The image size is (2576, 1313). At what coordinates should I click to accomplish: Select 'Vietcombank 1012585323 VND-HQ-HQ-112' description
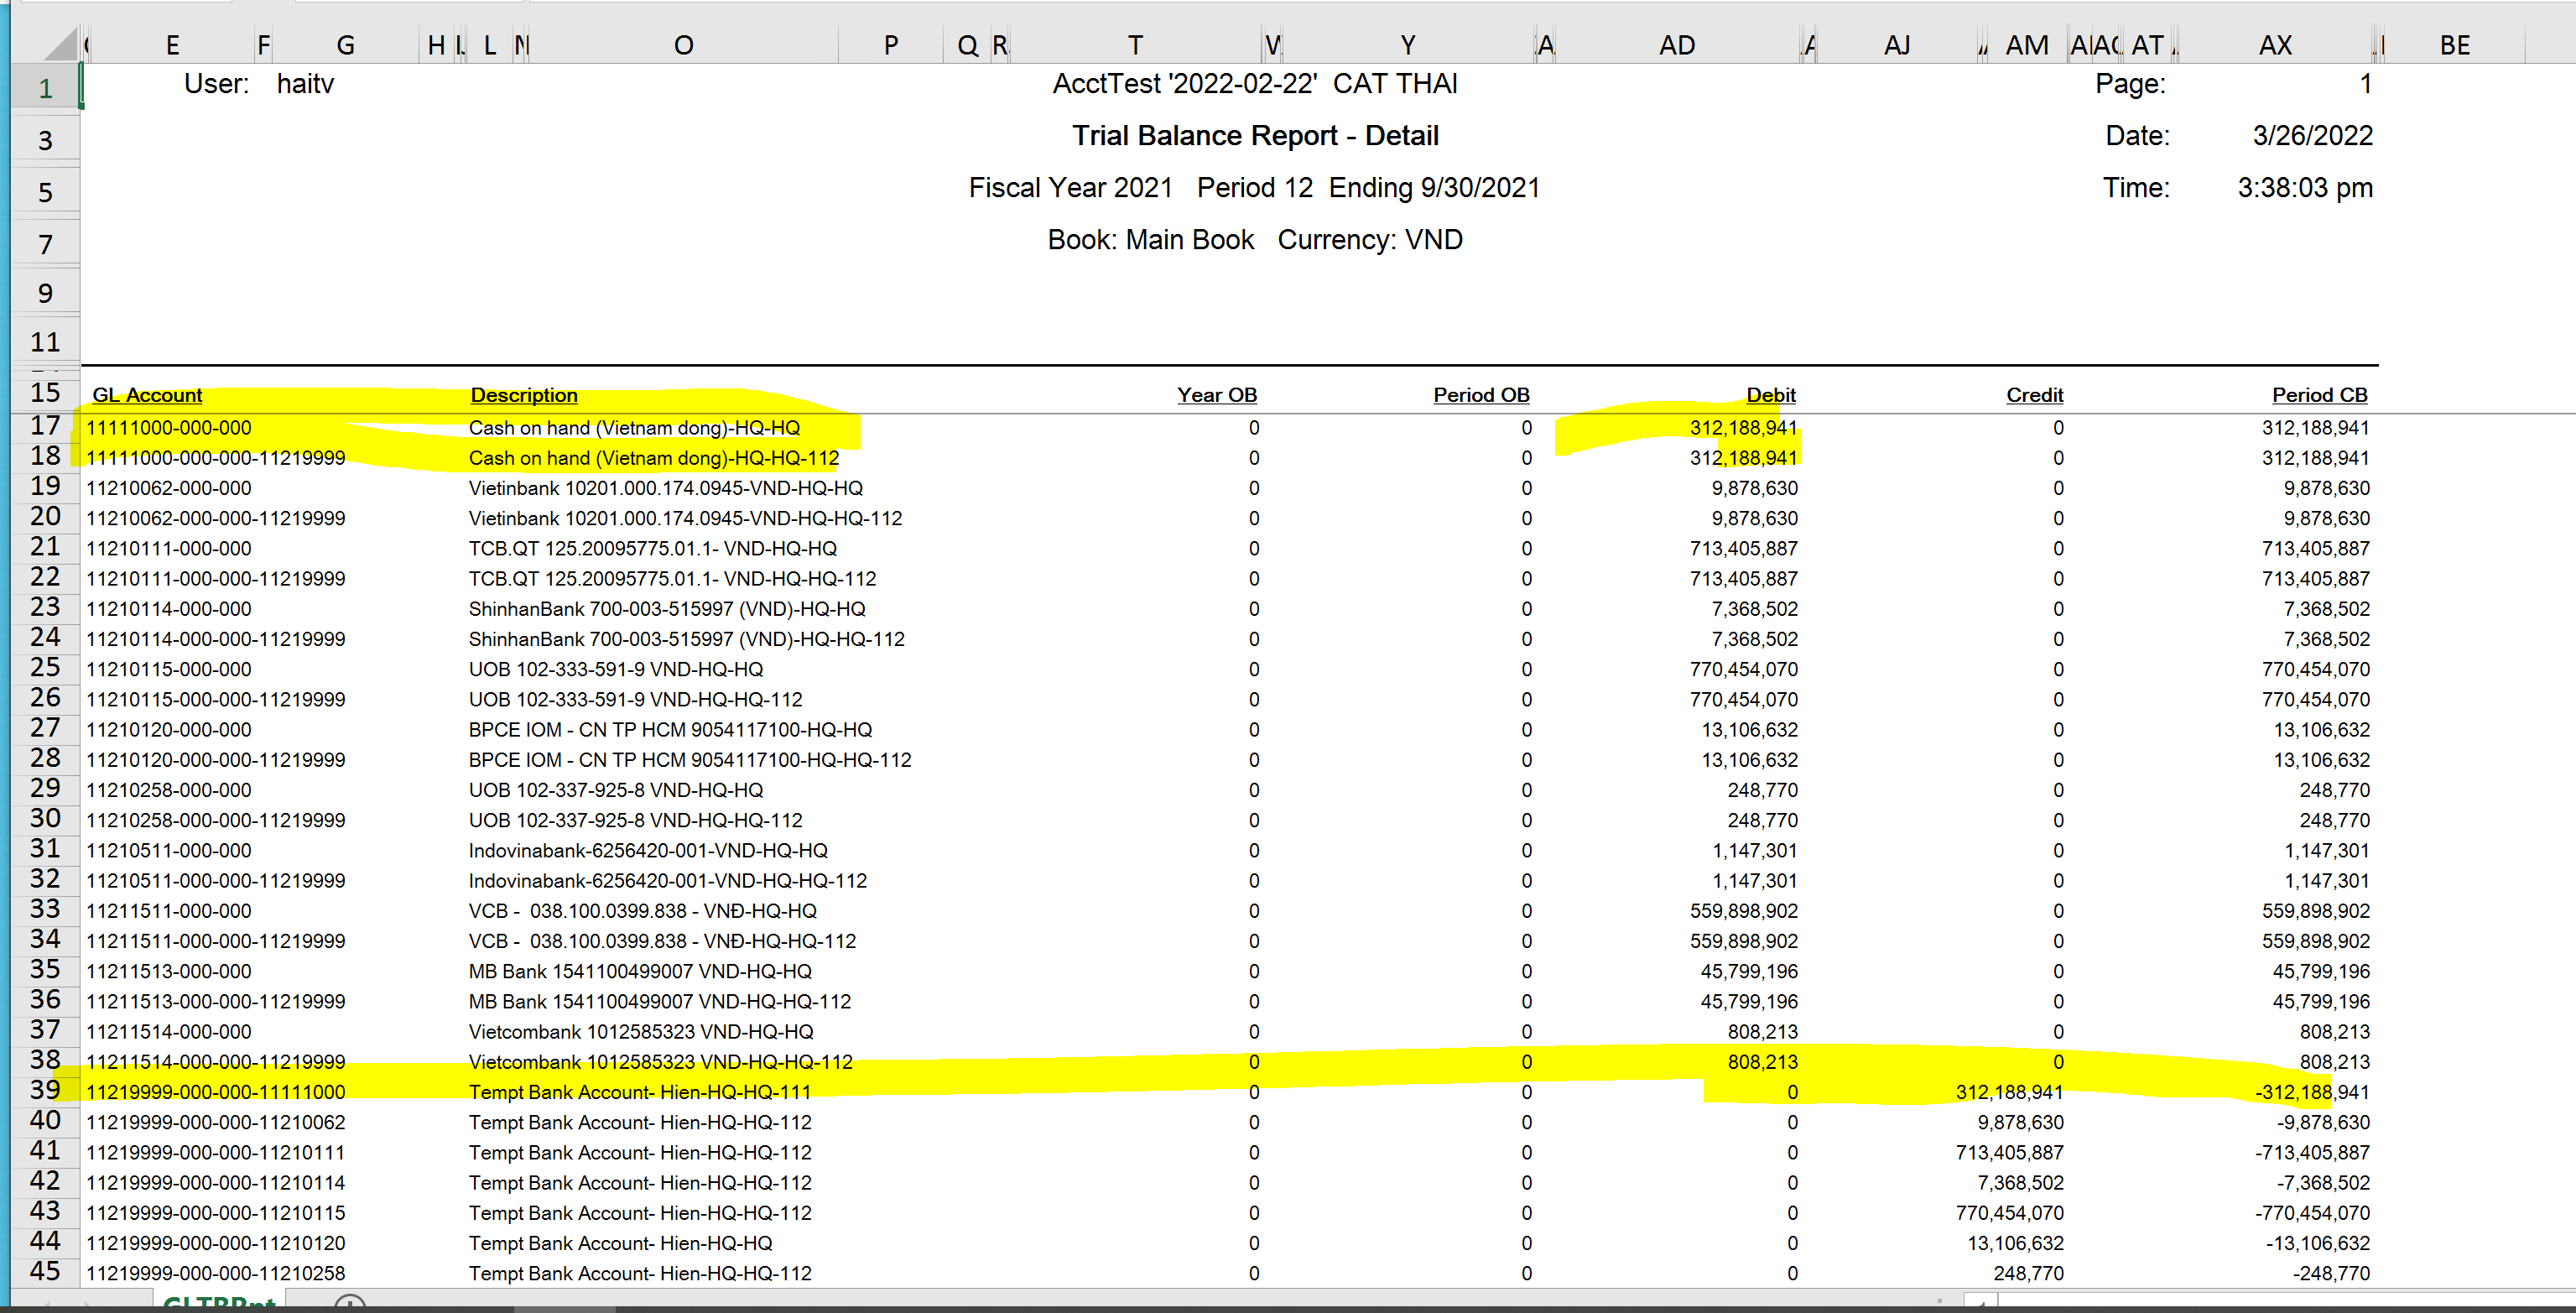(661, 1062)
